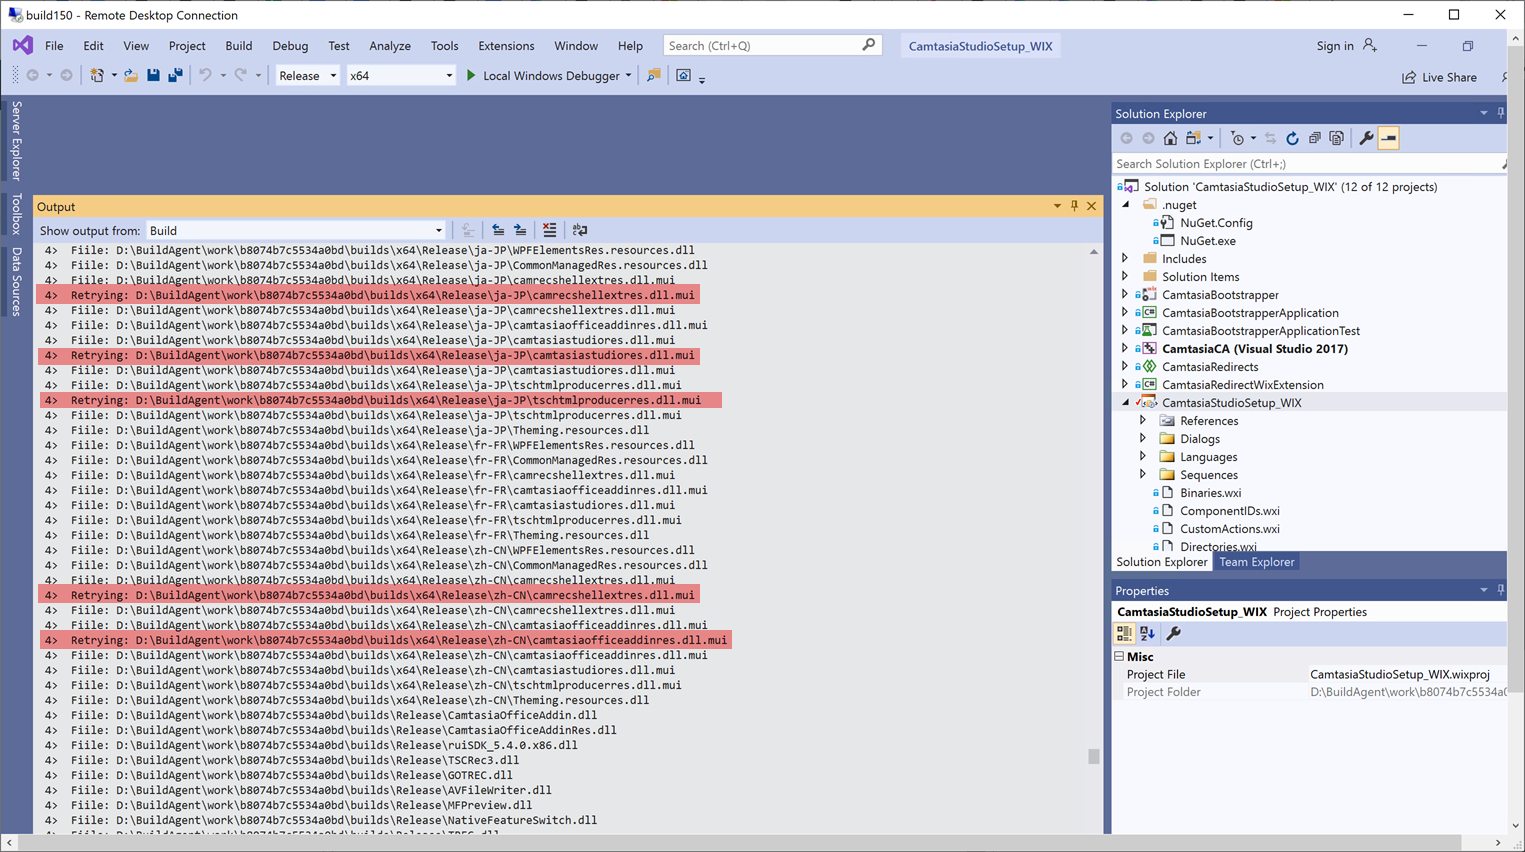
Task: Click the Output pane vertical scrollbar thumb
Action: [x=1094, y=757]
